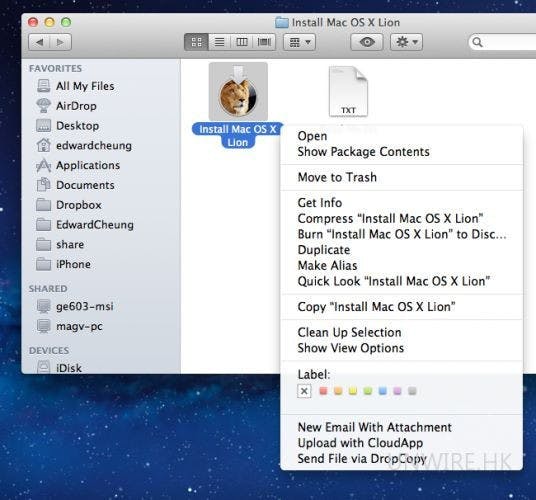Choose Make Alias
536x500 pixels.
402,266
